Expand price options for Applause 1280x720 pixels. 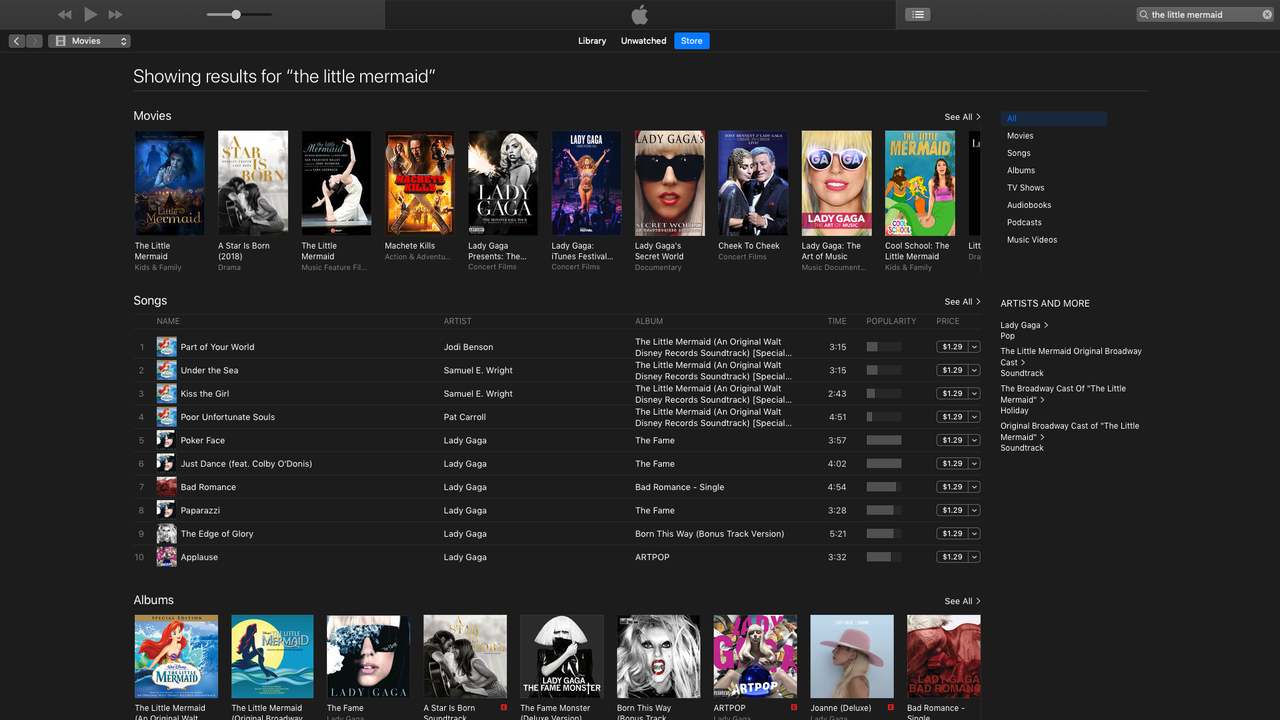point(974,557)
